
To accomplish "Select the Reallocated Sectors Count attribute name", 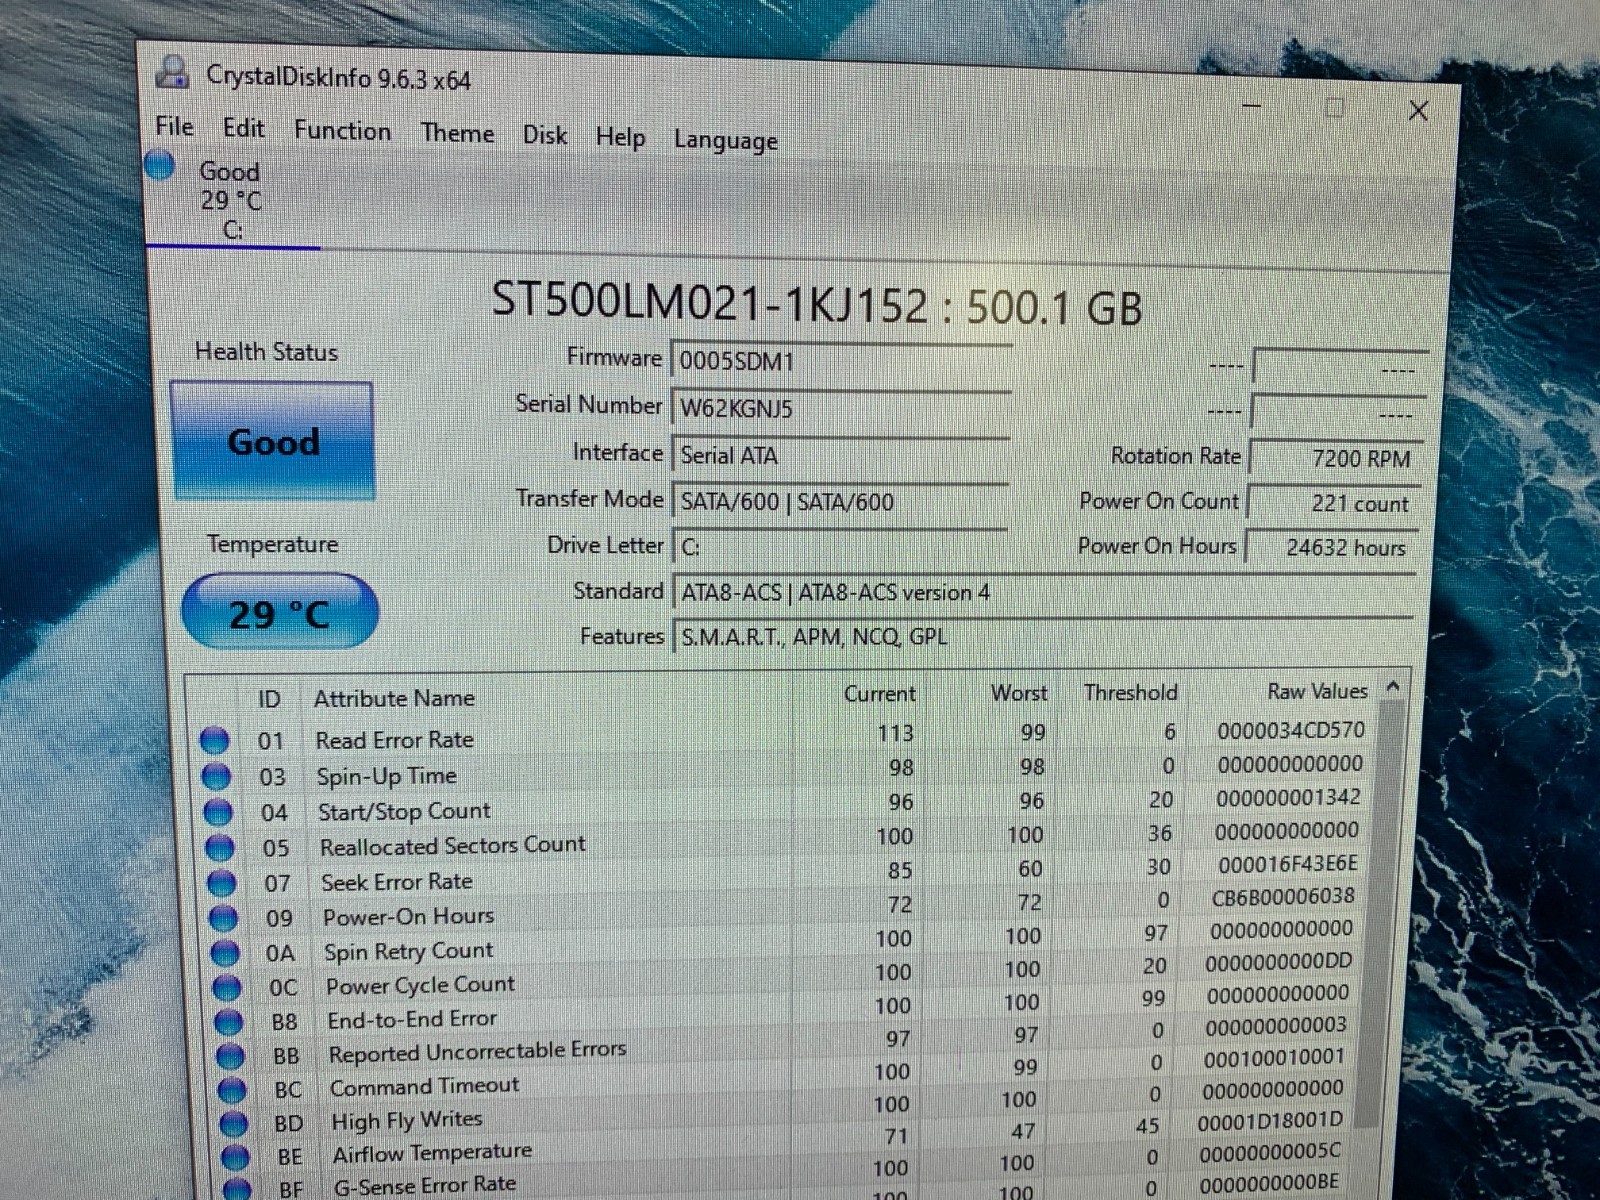I will click(x=452, y=846).
